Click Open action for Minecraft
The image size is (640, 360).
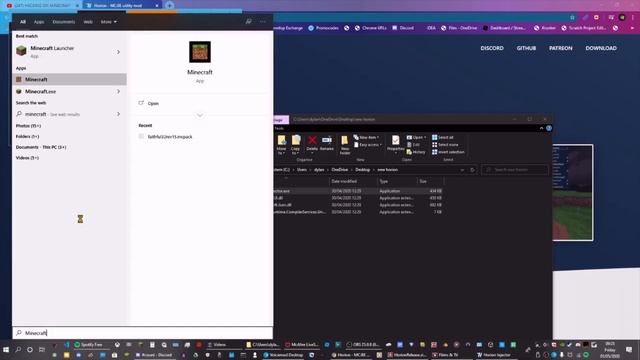coord(153,103)
